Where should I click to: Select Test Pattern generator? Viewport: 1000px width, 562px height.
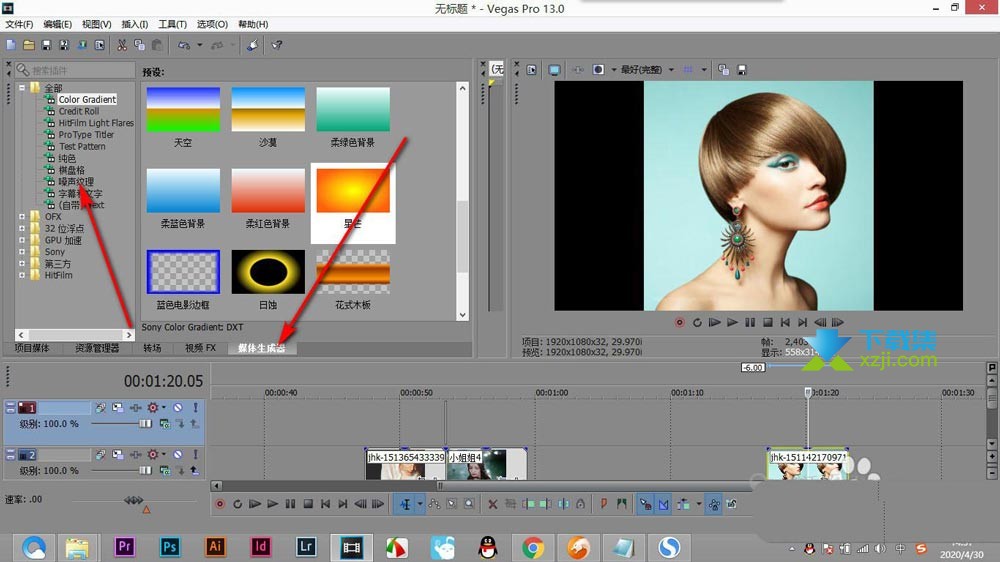pos(82,146)
